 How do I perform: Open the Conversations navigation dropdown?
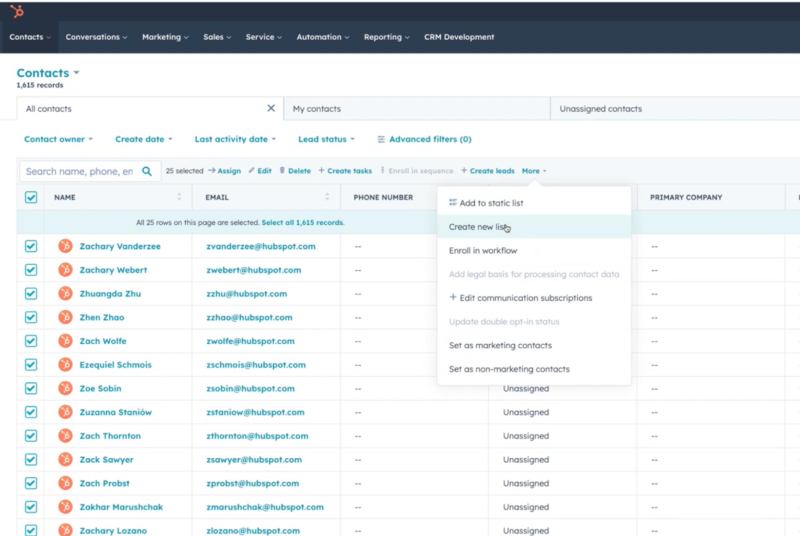point(96,37)
